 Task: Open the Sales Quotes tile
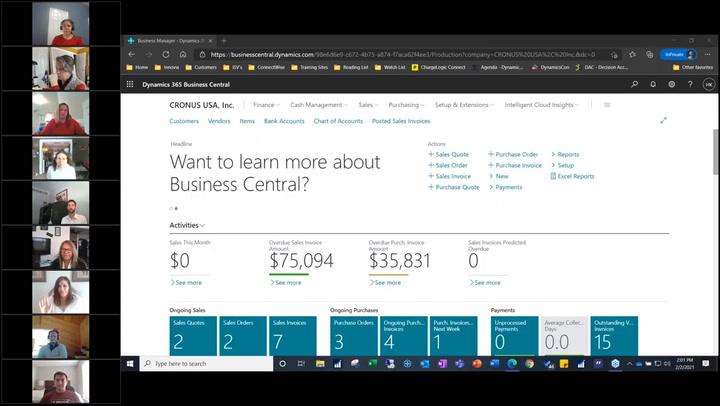[193, 336]
